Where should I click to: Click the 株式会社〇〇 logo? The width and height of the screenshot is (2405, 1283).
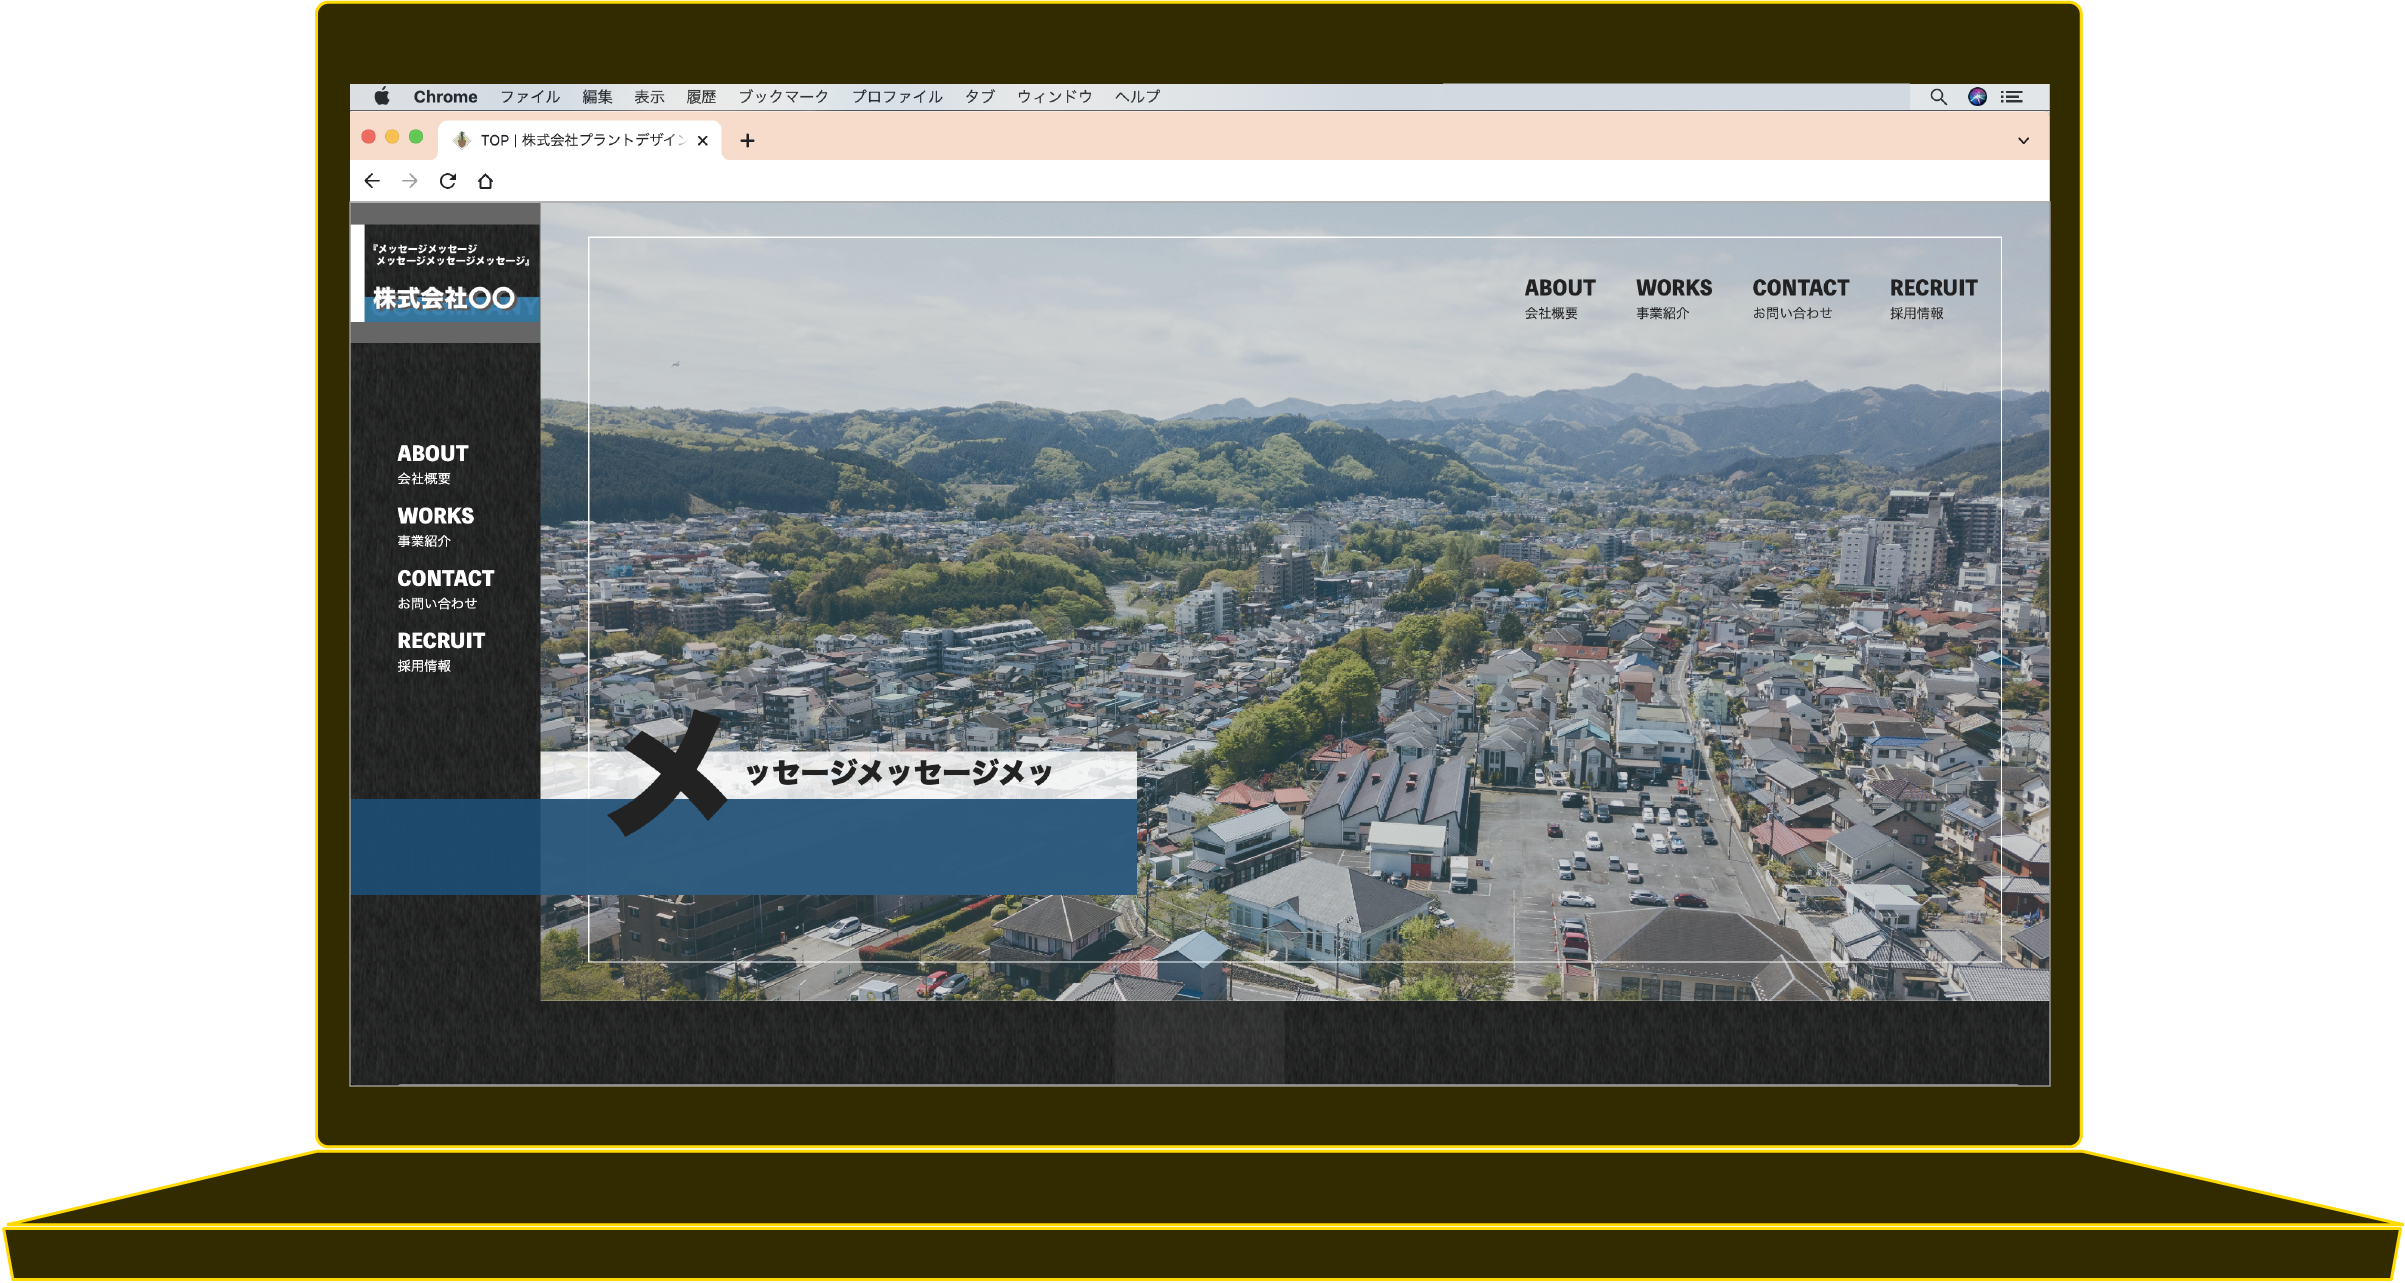[444, 298]
